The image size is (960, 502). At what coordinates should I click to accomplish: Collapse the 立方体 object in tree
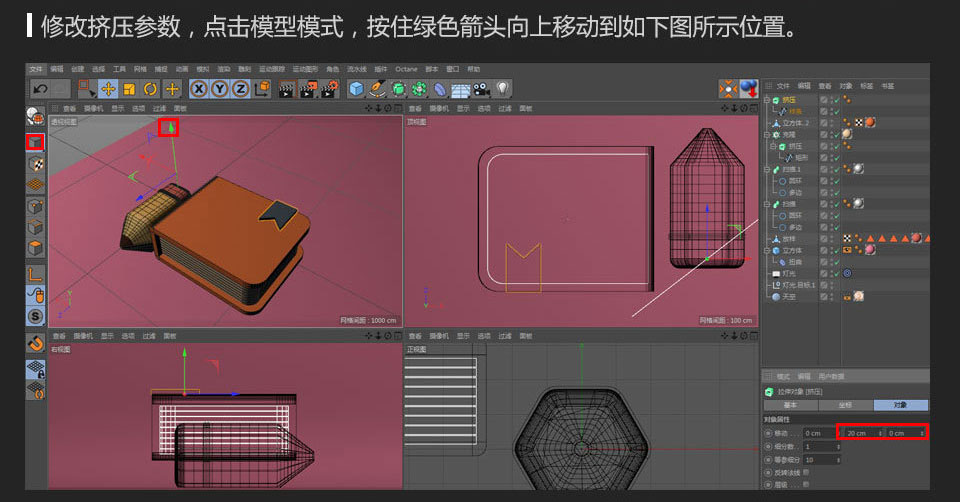767,250
